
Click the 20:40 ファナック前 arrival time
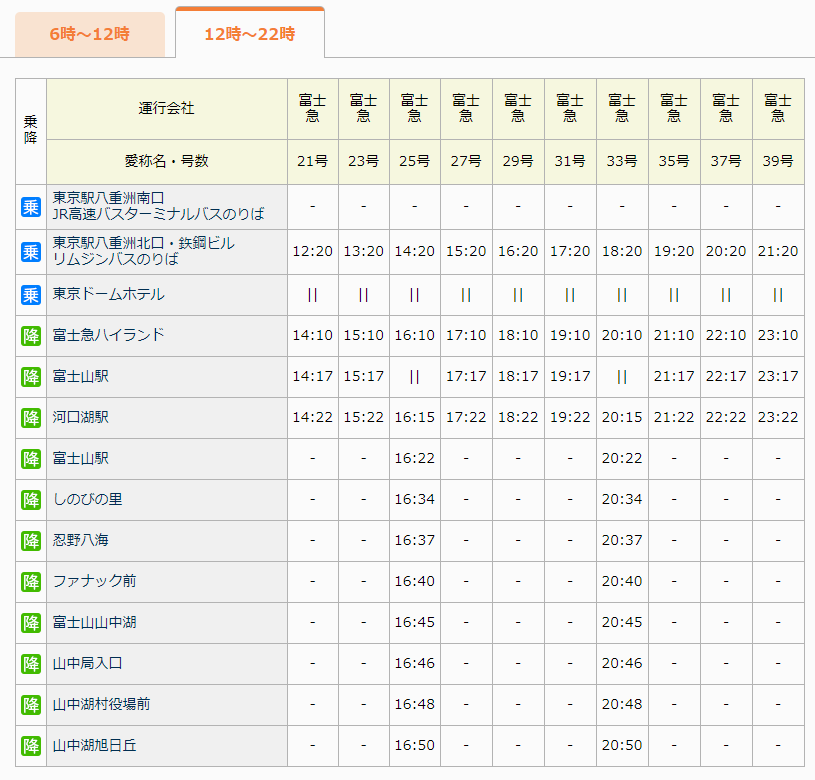pos(622,581)
